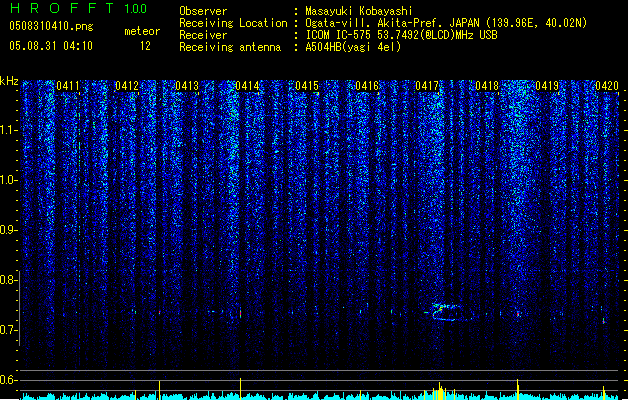Click the 0.8 kHz axis tick label
Image resolution: width=629 pixels, height=400 pixels.
(8, 280)
